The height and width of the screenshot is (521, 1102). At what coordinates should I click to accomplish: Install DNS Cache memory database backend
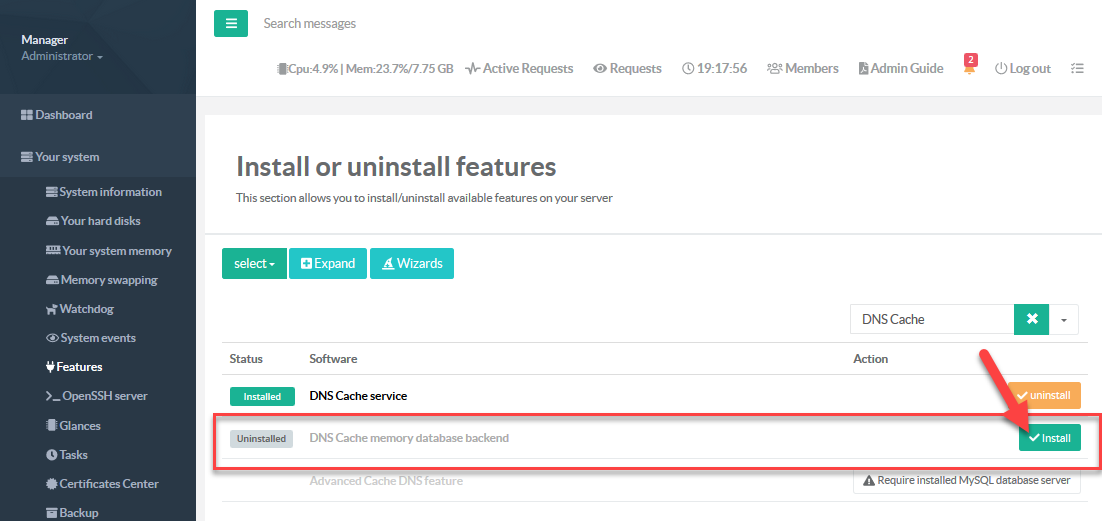tap(1049, 438)
